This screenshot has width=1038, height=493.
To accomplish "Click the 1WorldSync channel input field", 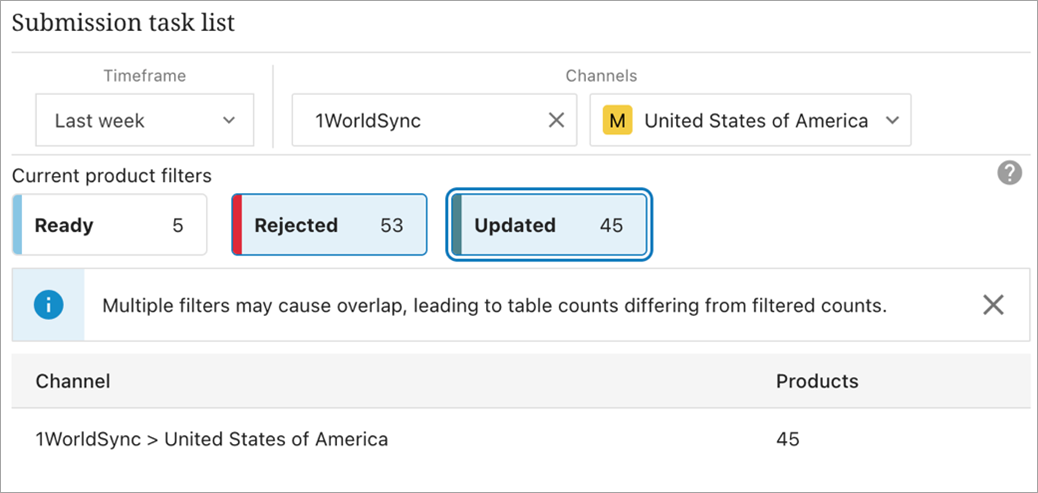I will (420, 121).
